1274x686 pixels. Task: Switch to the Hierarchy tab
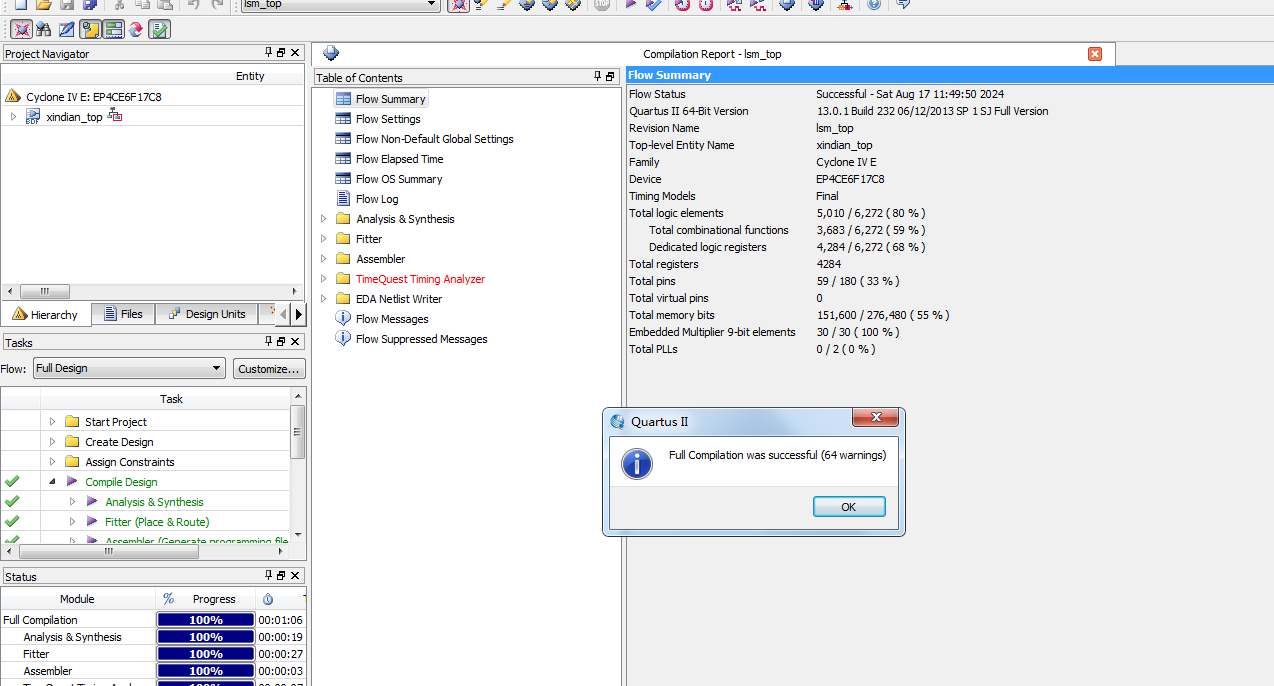(x=45, y=315)
